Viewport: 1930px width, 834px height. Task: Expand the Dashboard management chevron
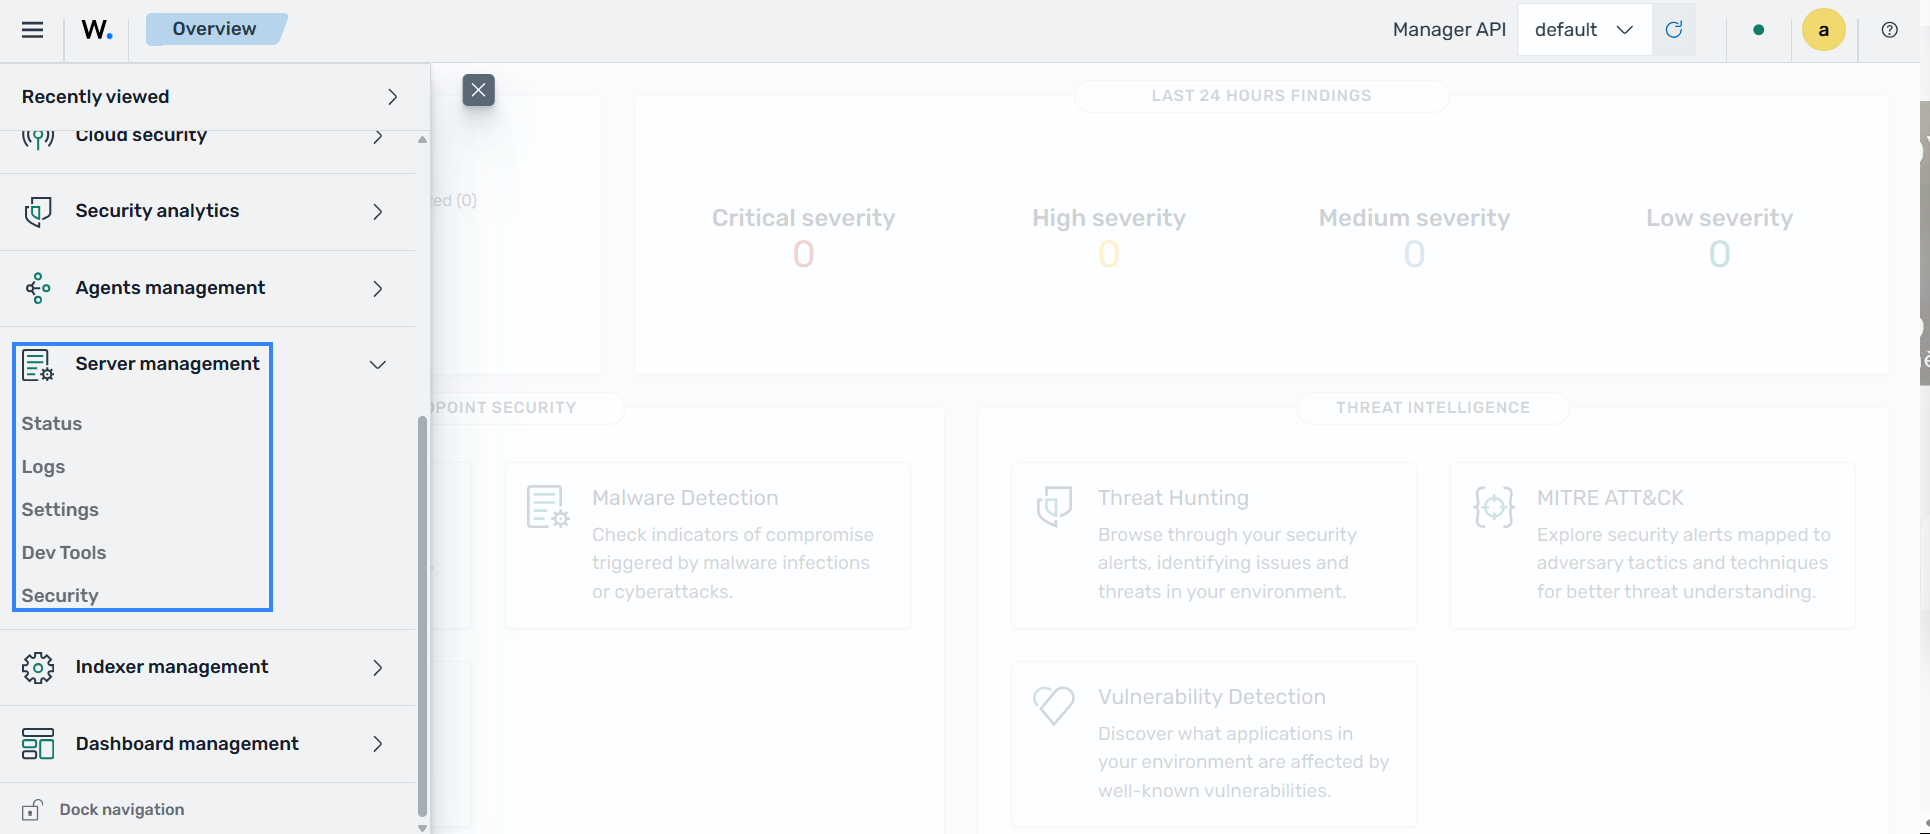click(x=378, y=744)
